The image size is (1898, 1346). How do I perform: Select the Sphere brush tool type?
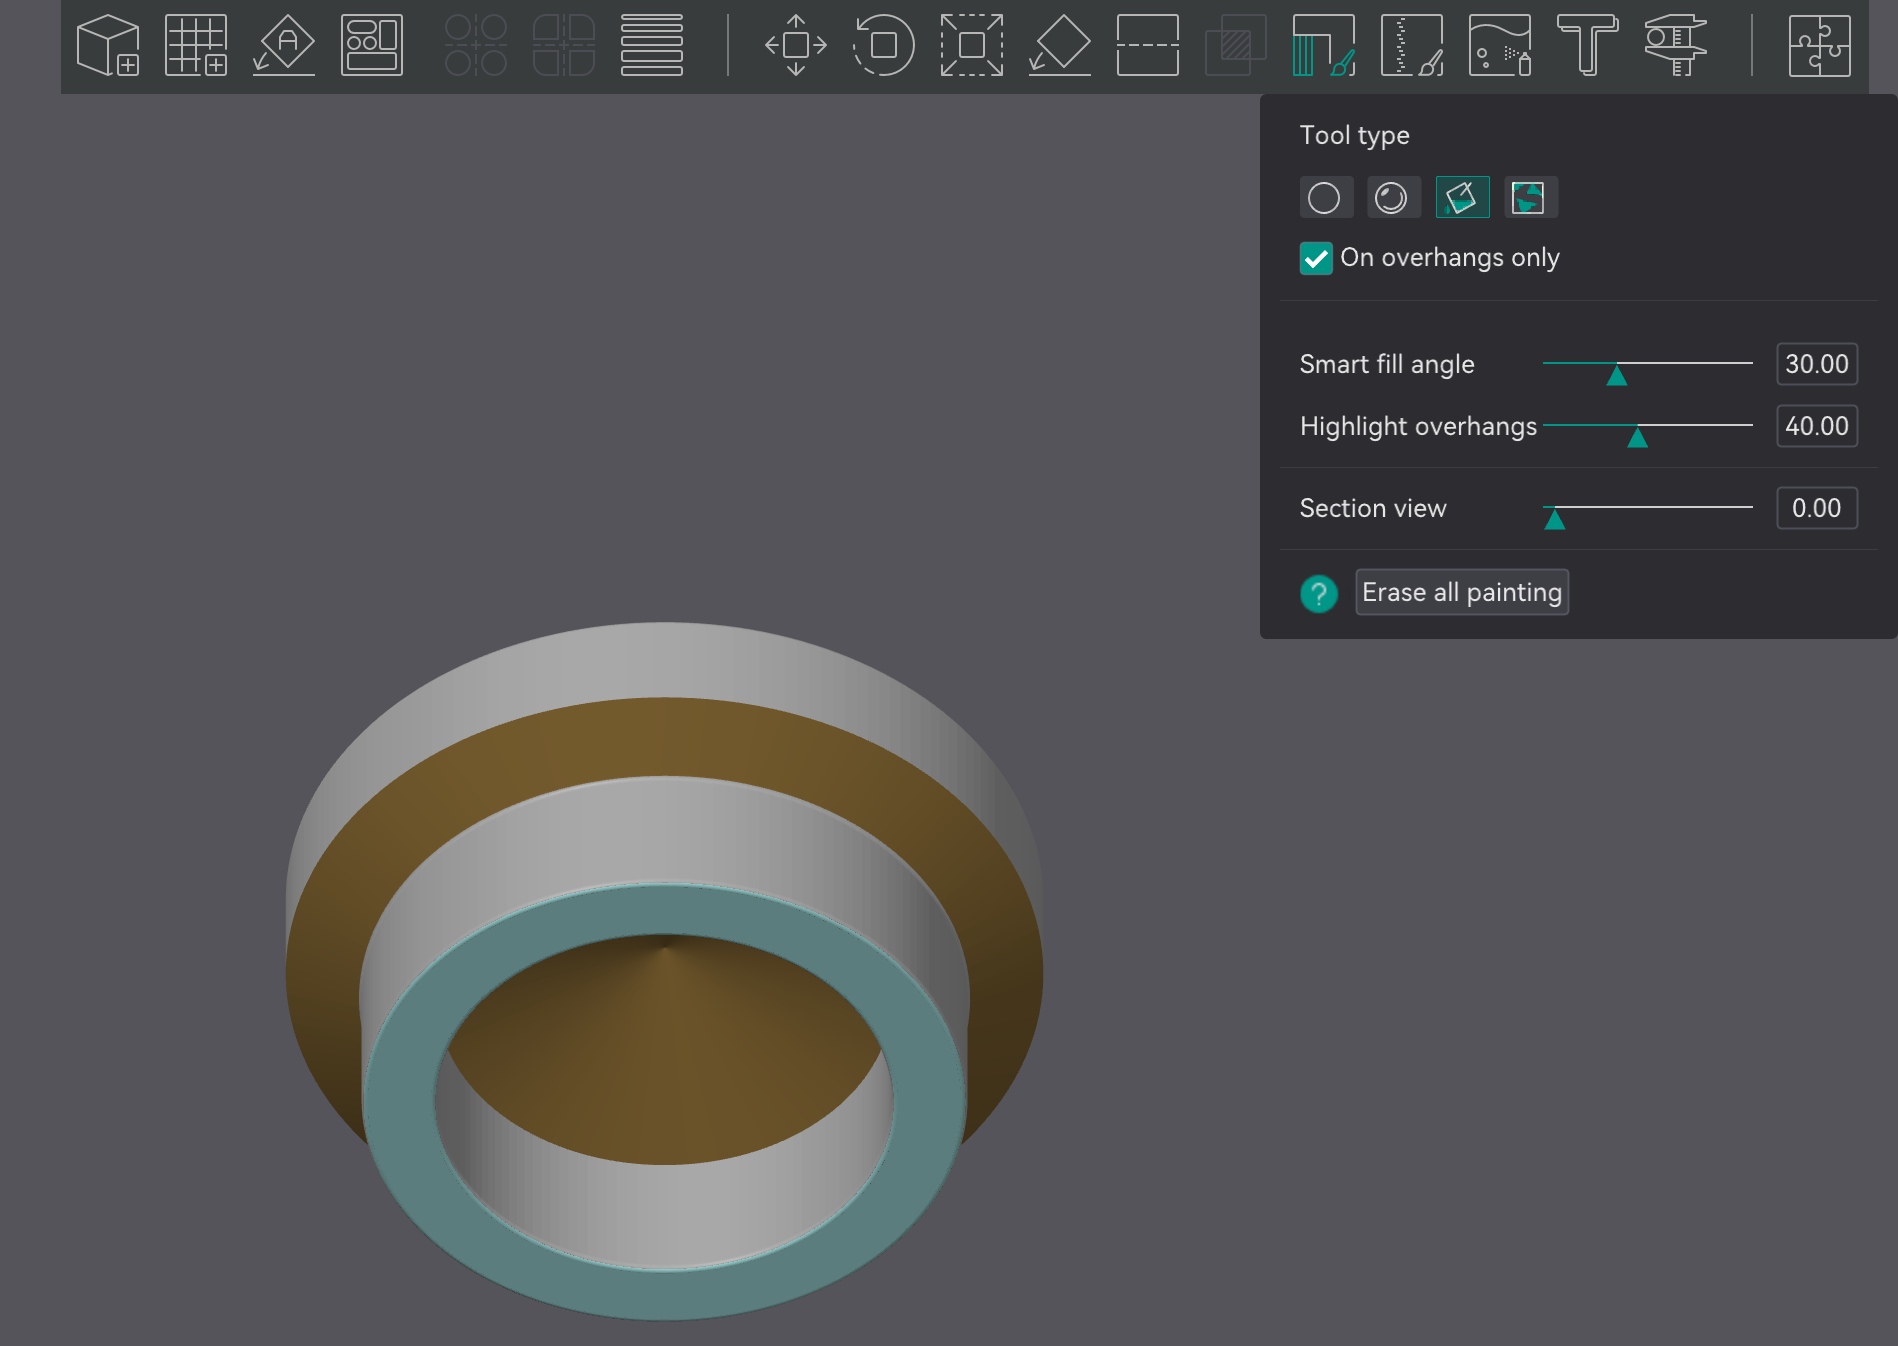tap(1394, 197)
